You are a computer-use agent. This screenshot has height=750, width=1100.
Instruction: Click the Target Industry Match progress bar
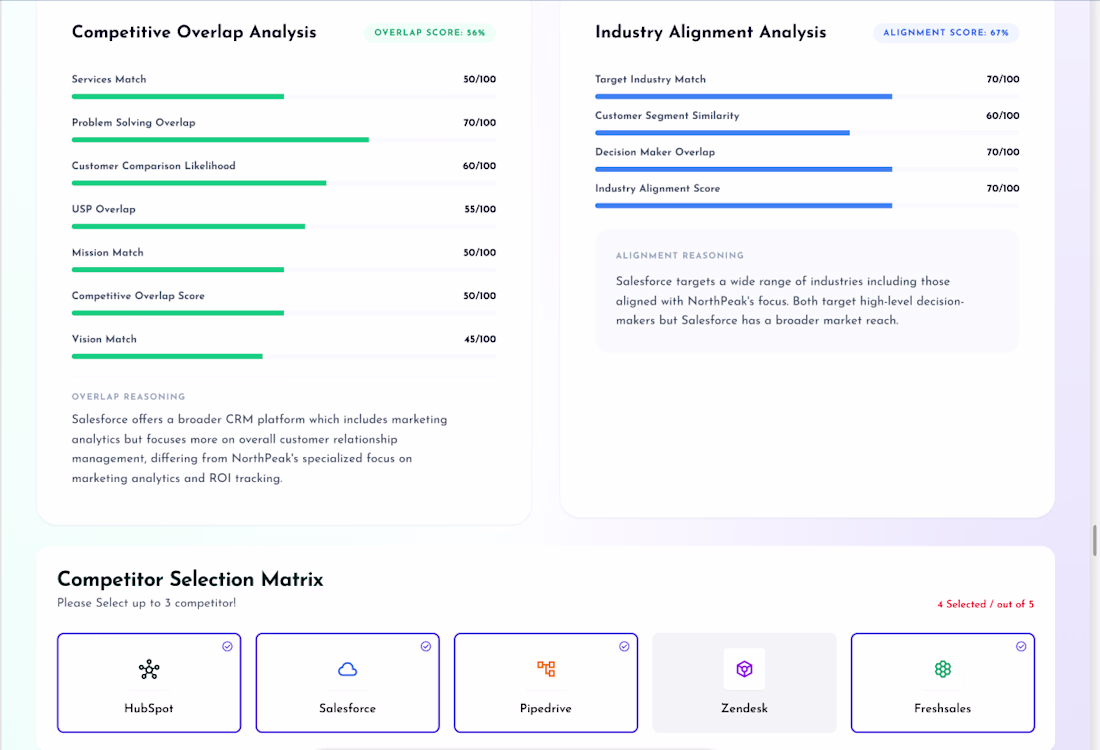(807, 96)
